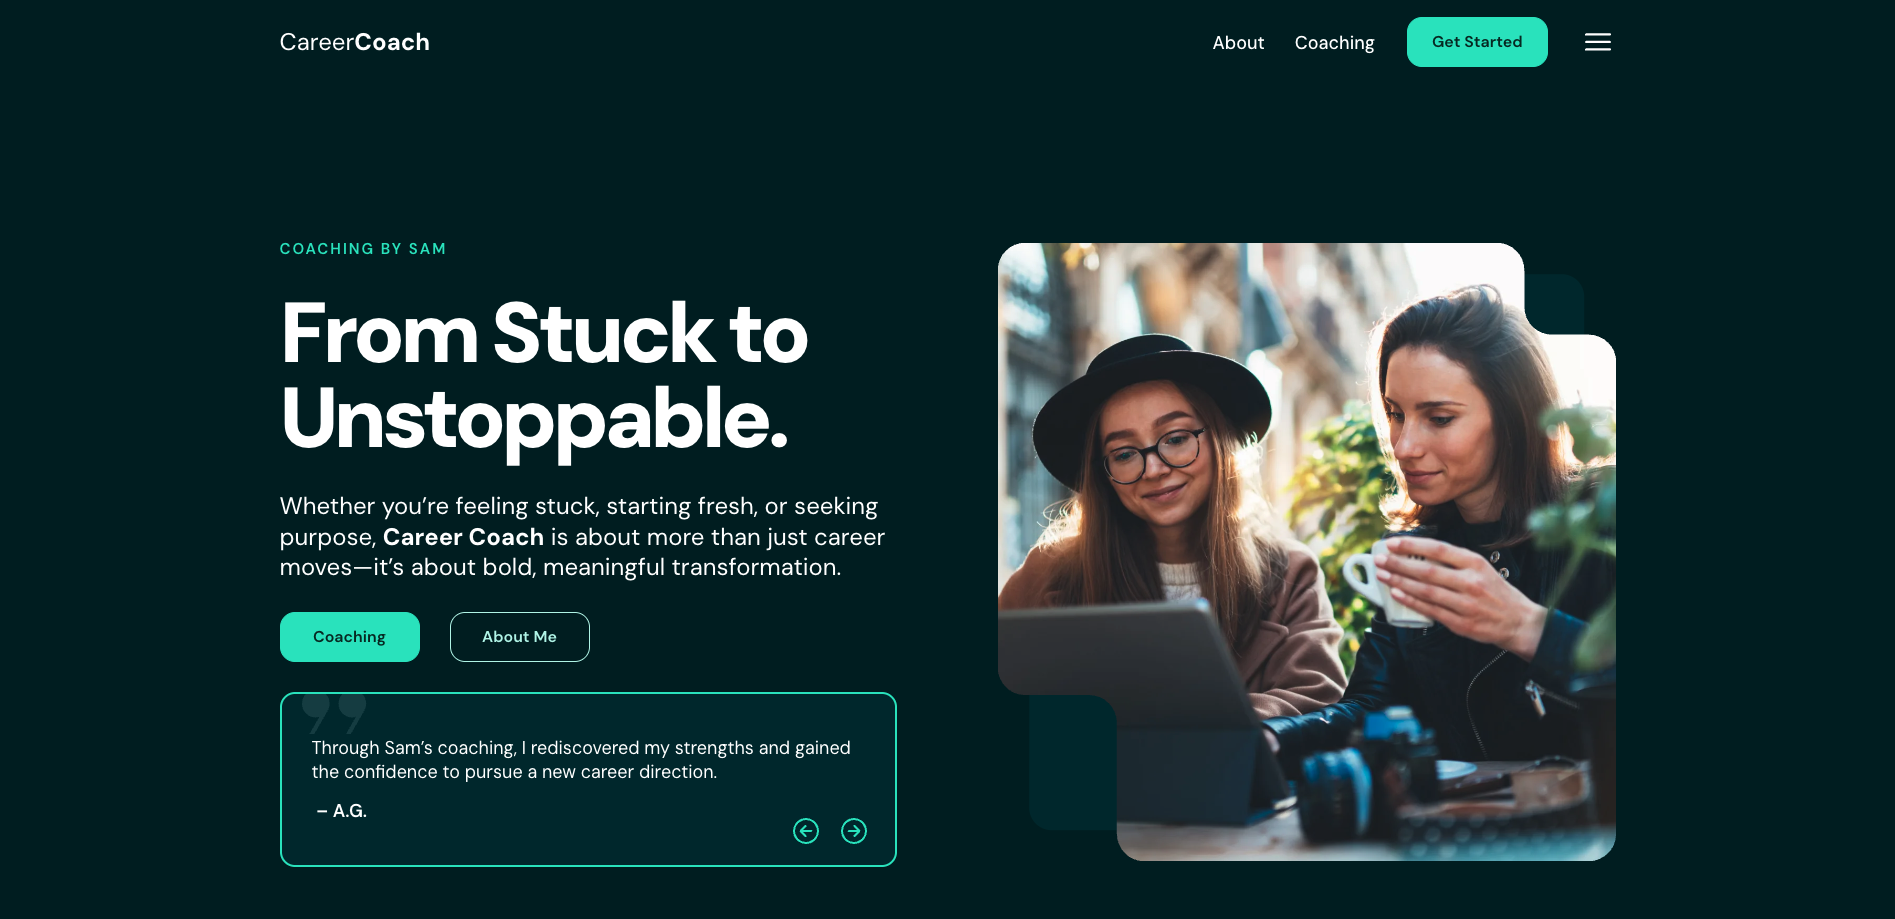Viewport: 1895px width, 919px height.
Task: Advance to next testimonial with right arrow
Action: [x=854, y=831]
